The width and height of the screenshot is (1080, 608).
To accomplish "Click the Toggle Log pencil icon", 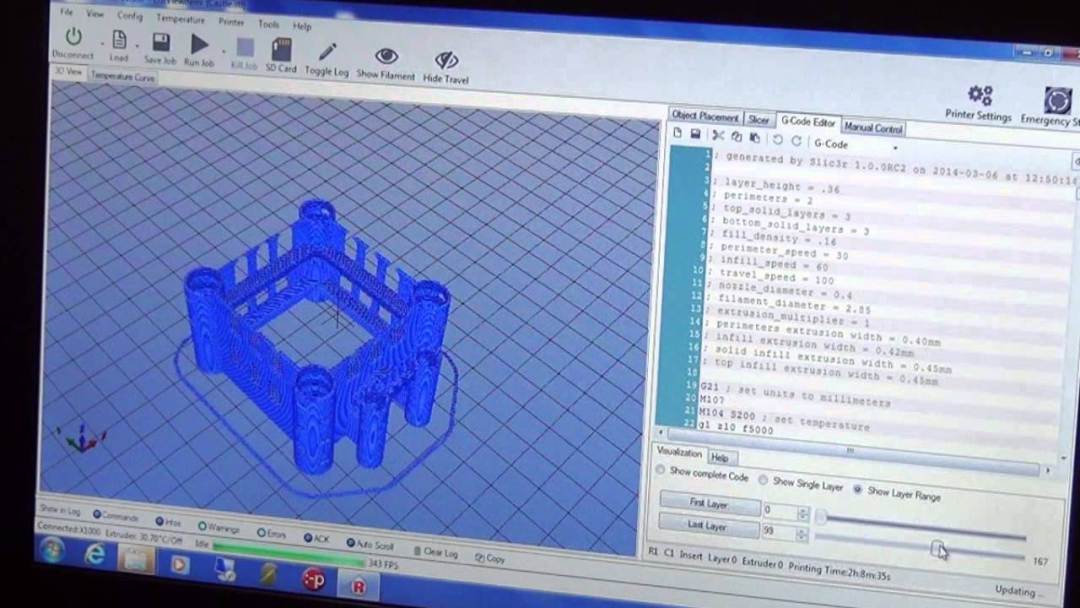I will click(x=328, y=53).
